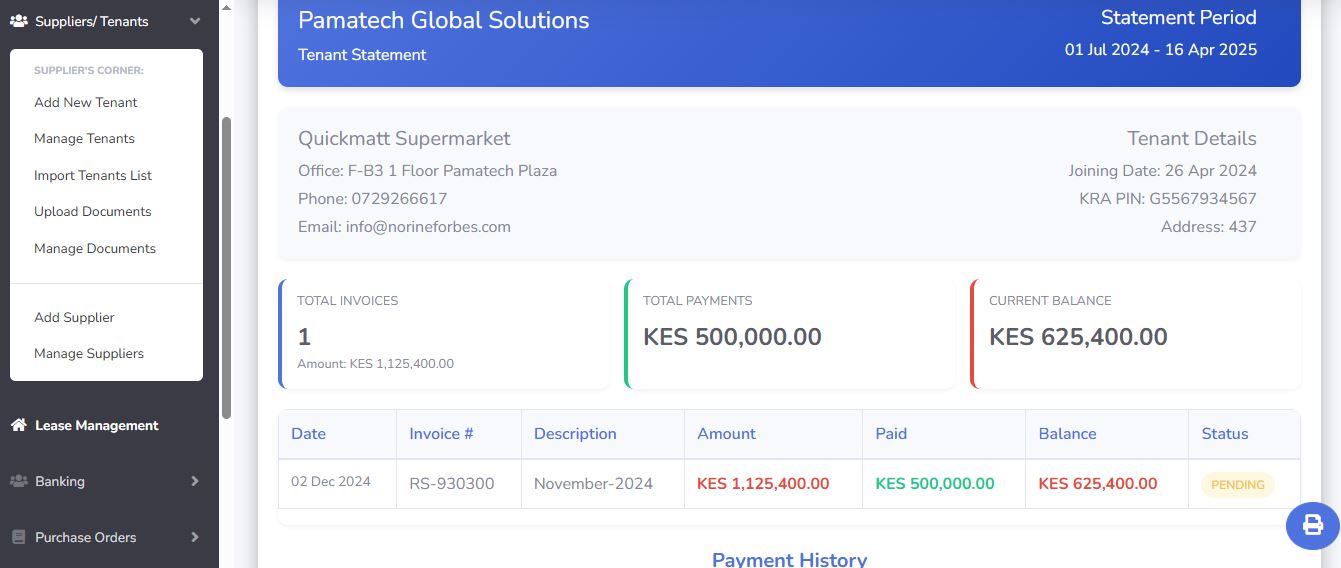Click the floating print button
The image size is (1341, 568).
click(x=1312, y=524)
